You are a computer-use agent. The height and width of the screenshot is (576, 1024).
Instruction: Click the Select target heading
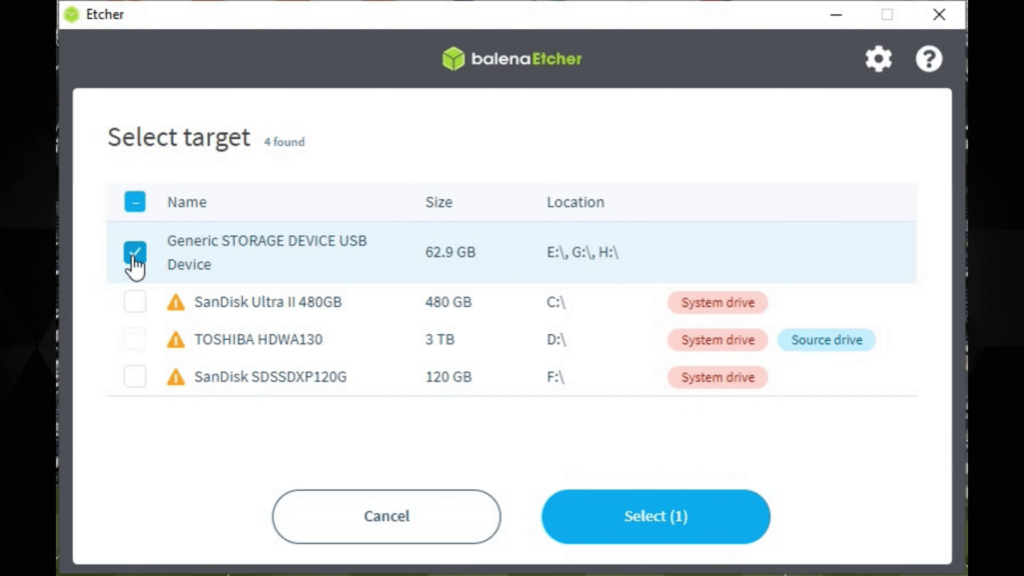pos(179,137)
